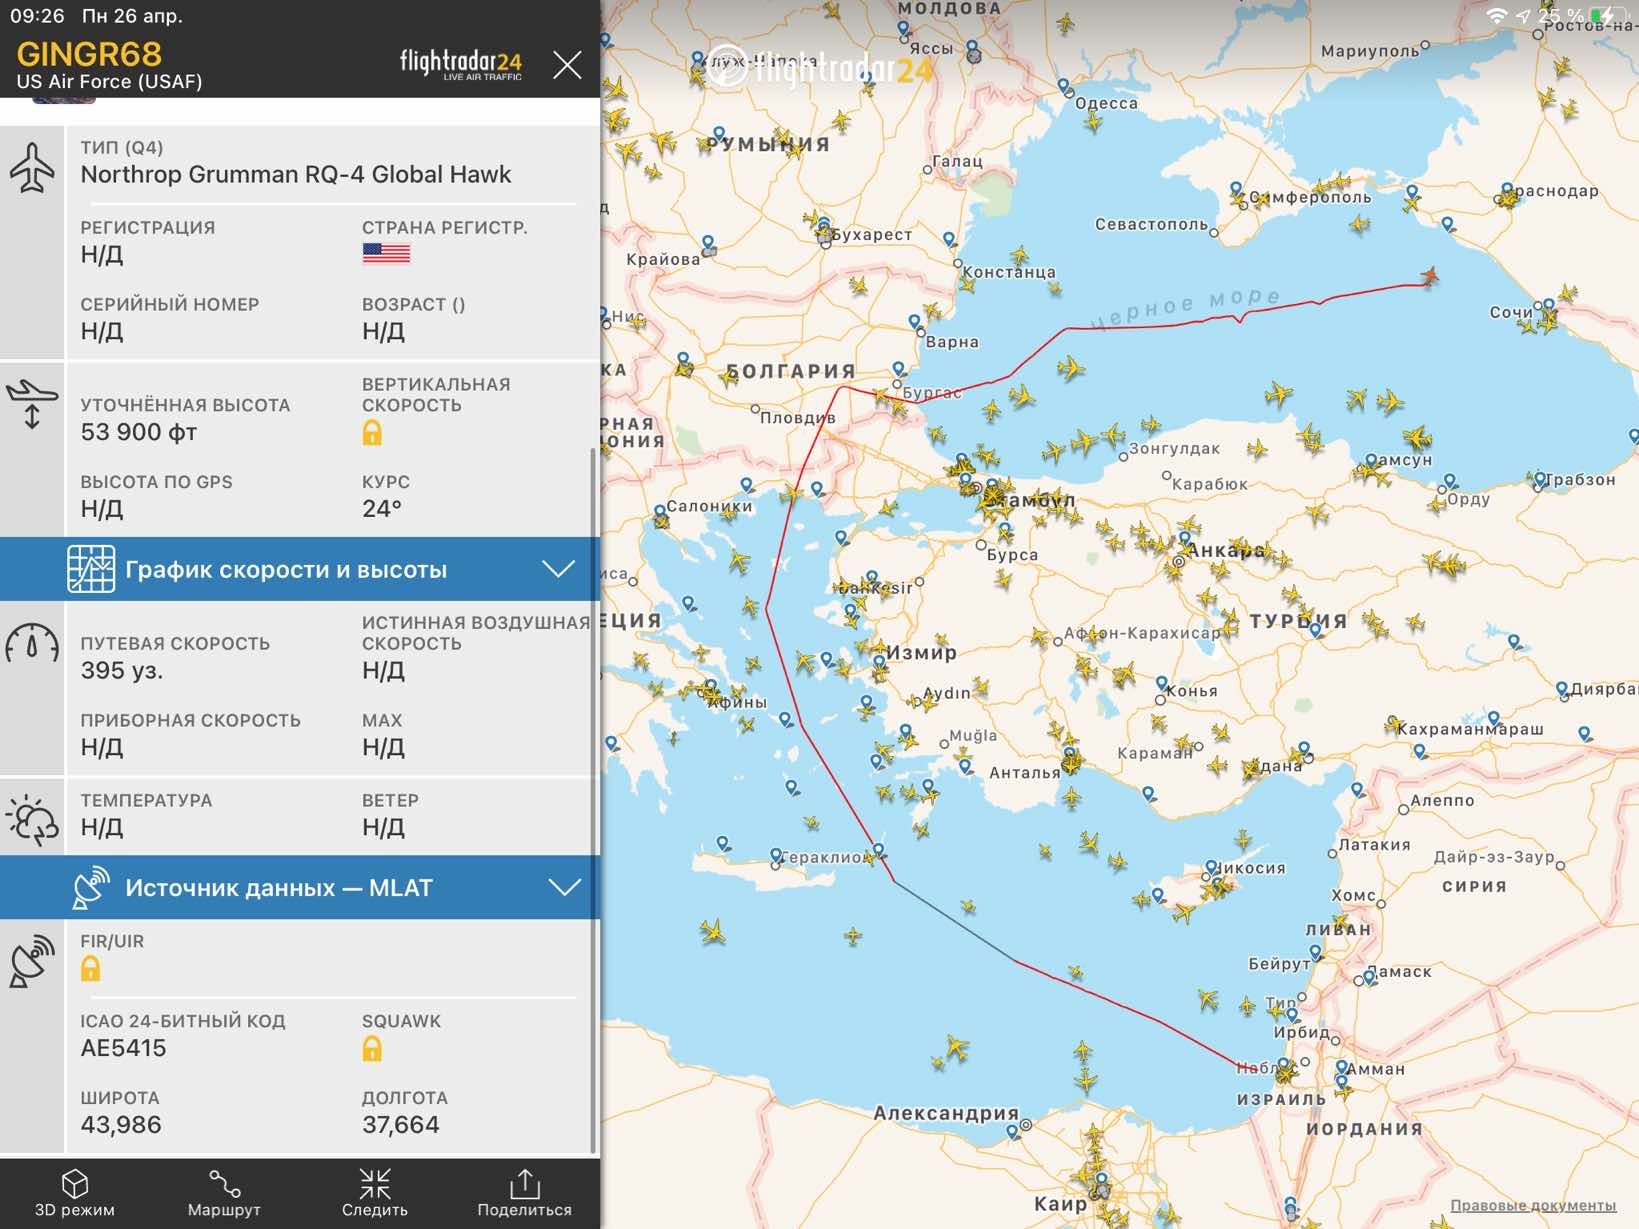This screenshot has height=1229, width=1639.
Task: Tap the airport pin near Симферополь
Action: [1237, 190]
